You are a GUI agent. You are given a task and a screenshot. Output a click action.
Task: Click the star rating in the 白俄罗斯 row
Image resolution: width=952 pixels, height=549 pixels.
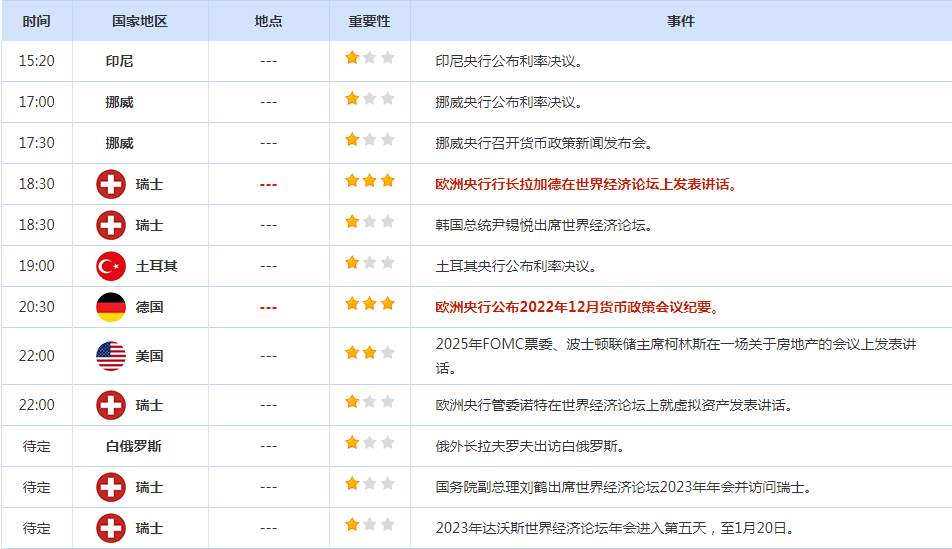370,443
